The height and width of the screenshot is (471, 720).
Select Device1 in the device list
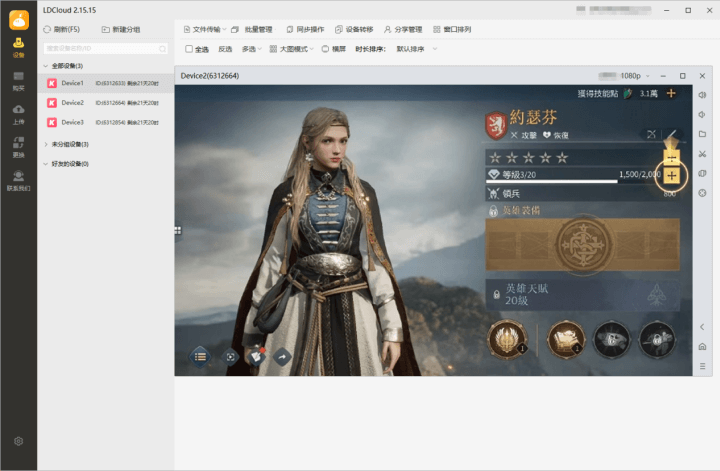[x=106, y=83]
